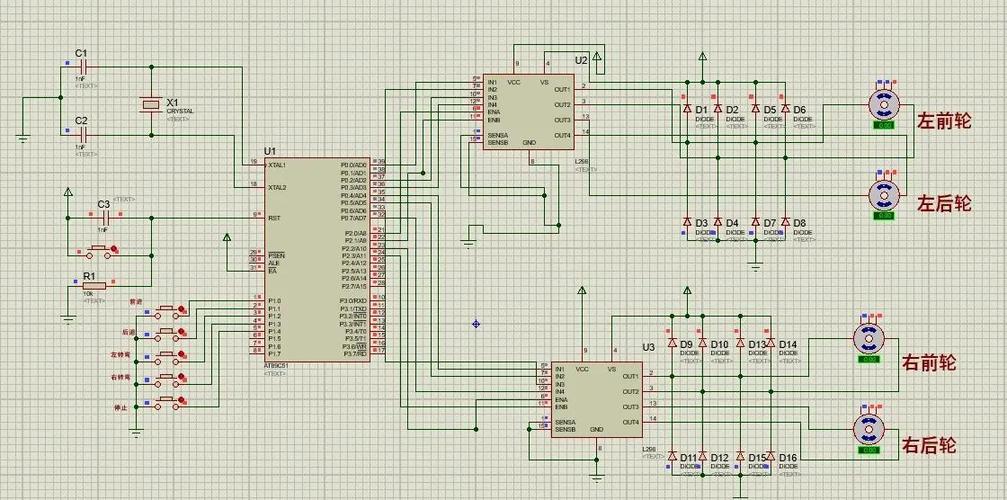
Task: Click the U1 AT89C51 microcontroller body
Action: click(x=318, y=258)
